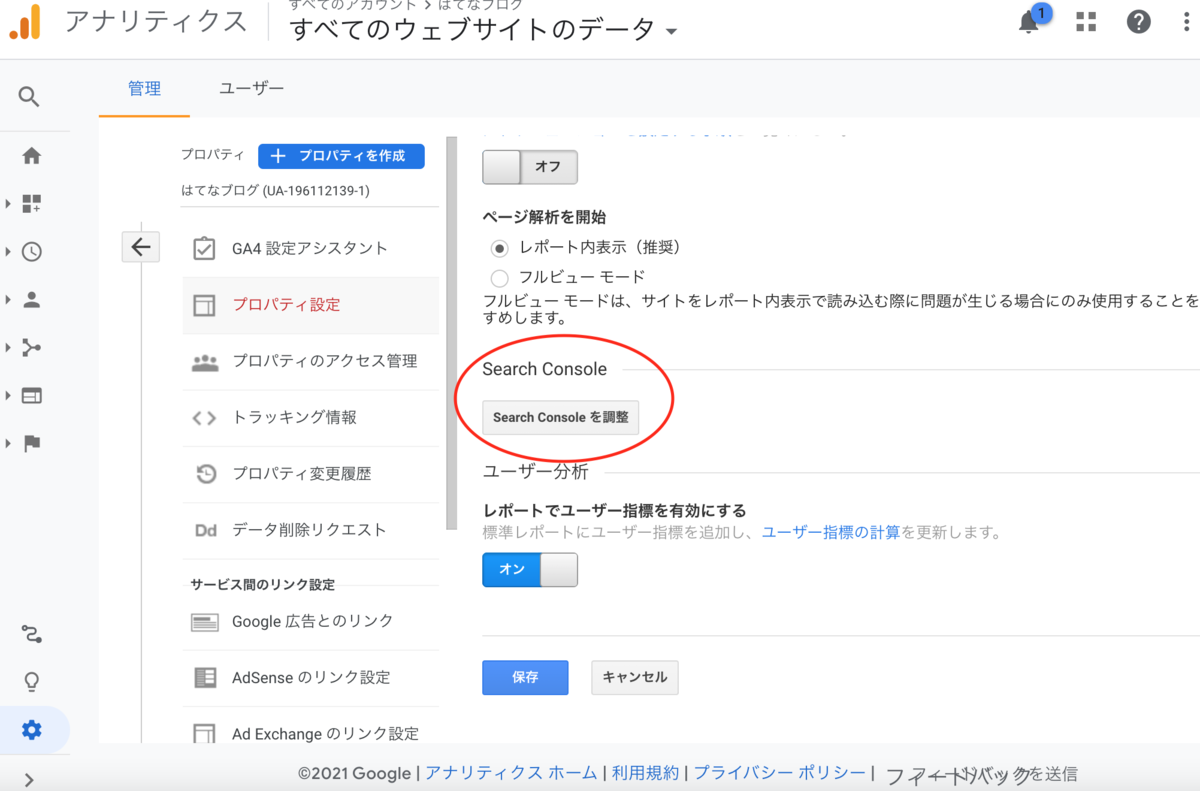The height and width of the screenshot is (791, 1200).
Task: Open Discover lightbulb icon
Action: 32,682
